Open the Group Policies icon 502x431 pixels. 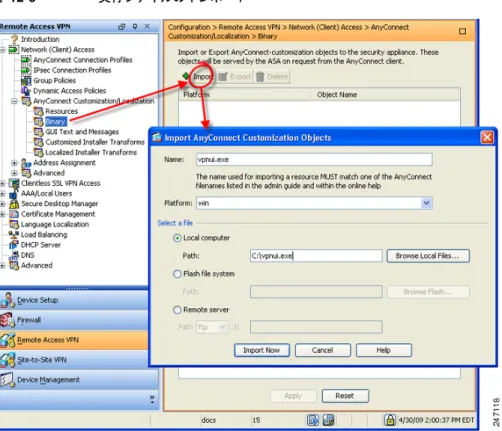[x=26, y=81]
